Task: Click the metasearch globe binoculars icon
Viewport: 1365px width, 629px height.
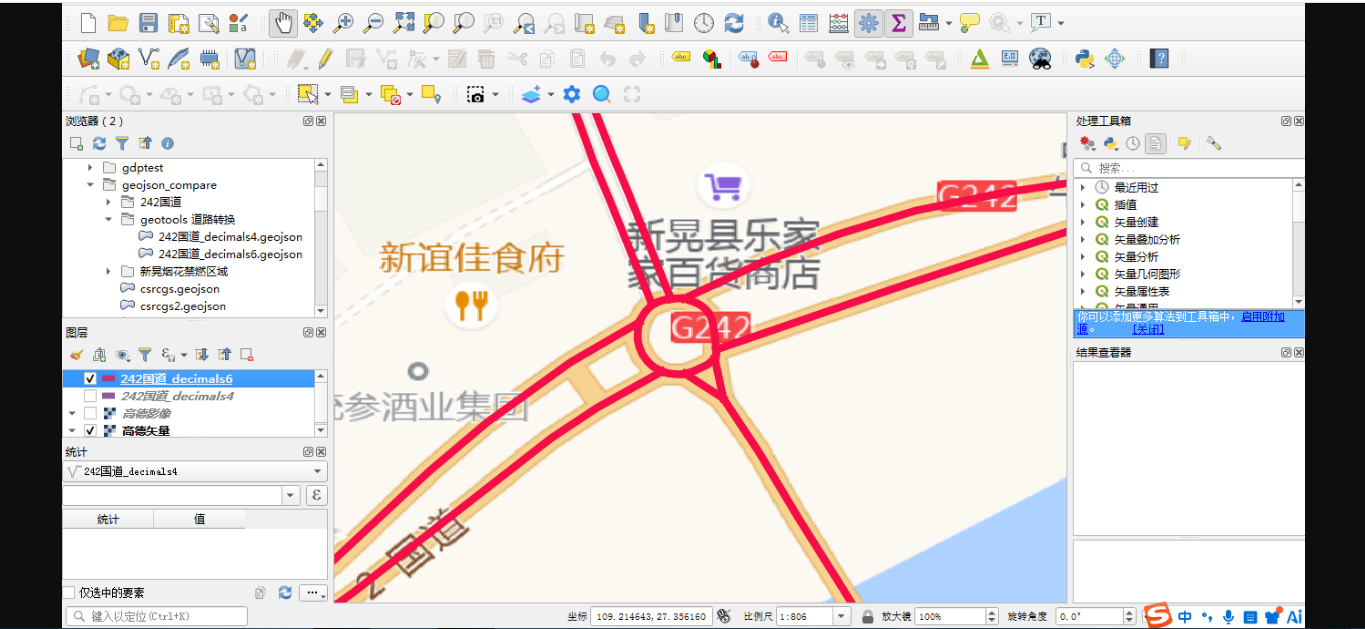Action: 1040,59
